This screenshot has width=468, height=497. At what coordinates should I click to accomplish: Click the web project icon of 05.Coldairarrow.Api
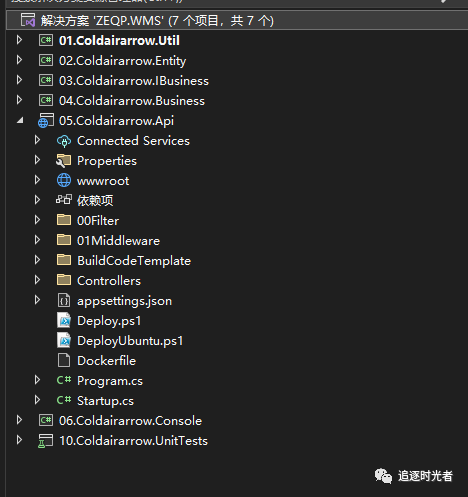click(x=46, y=121)
